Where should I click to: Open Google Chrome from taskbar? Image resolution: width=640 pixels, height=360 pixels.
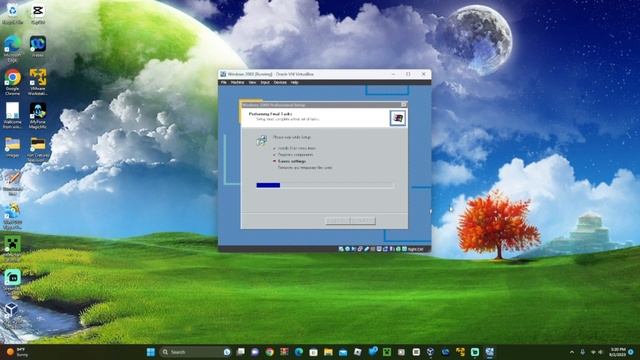pos(269,352)
